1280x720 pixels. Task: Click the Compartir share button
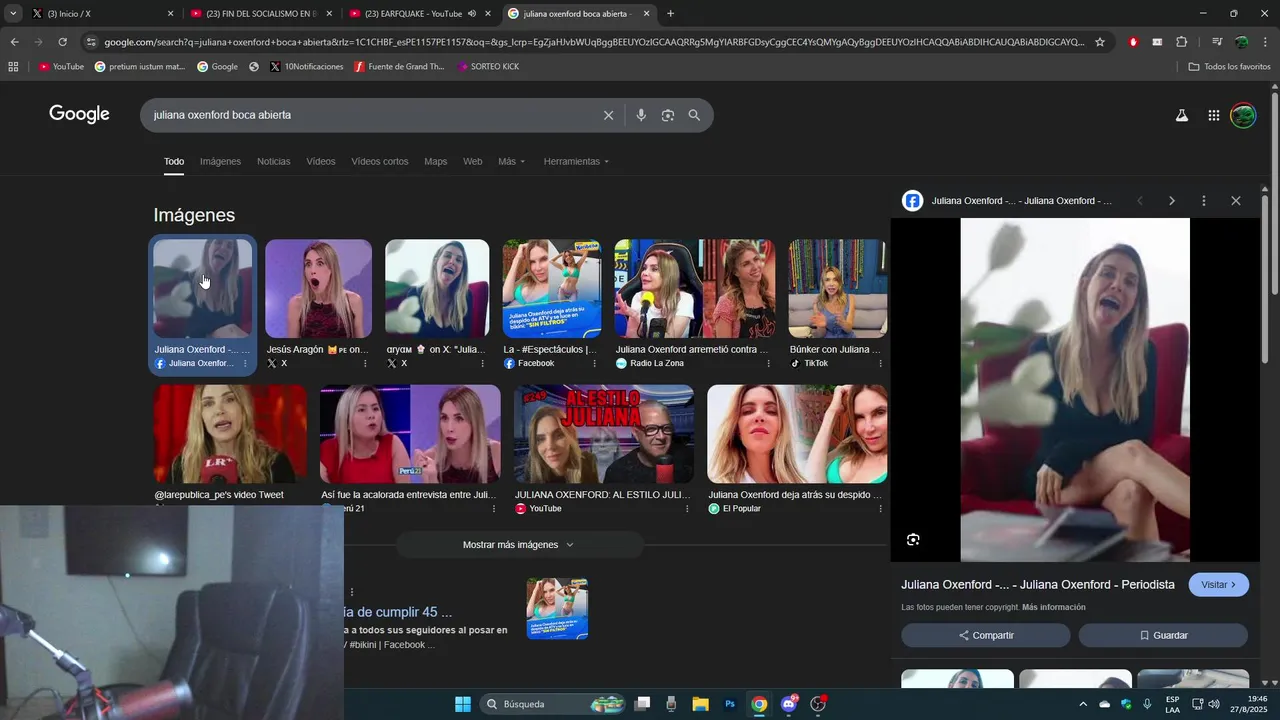pyautogui.click(x=985, y=635)
